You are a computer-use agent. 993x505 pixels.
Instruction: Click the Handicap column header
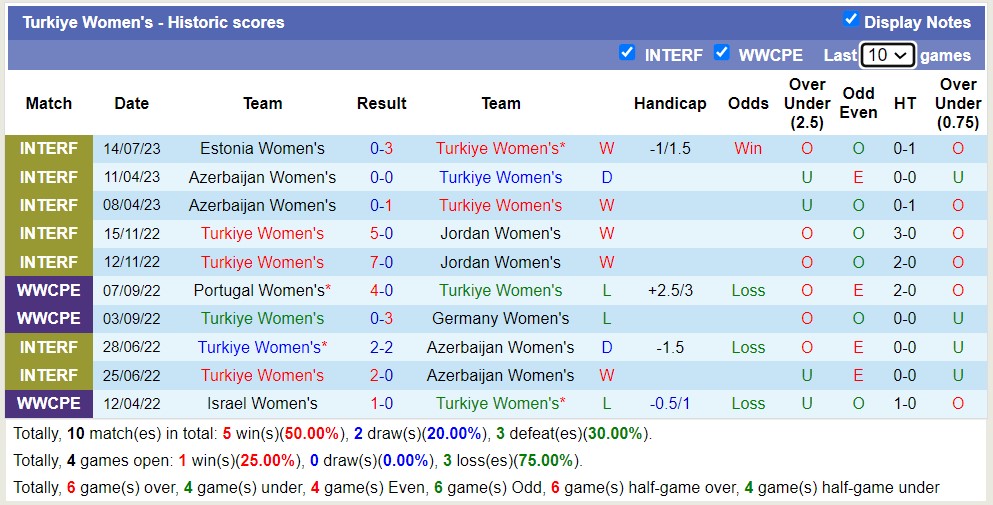coord(670,103)
